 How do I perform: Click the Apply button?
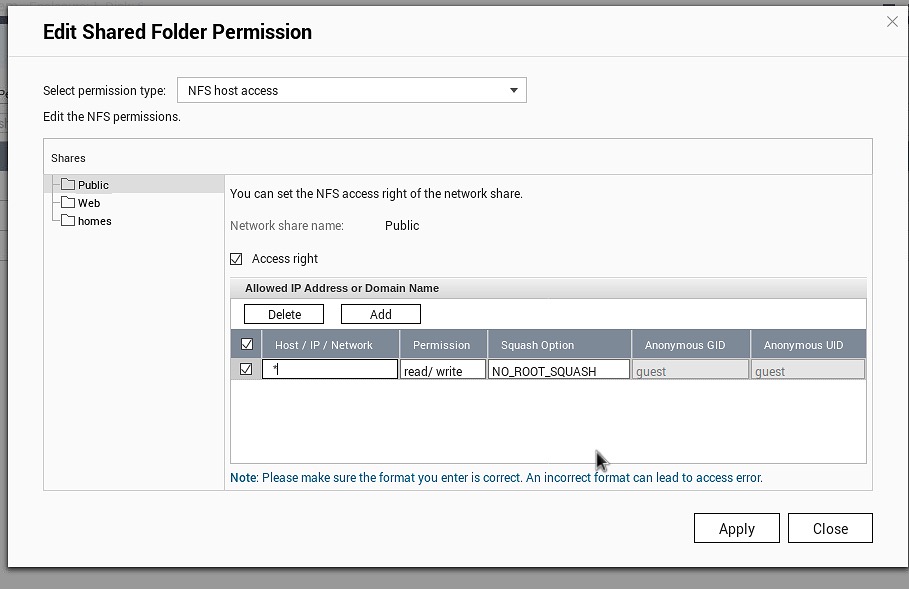tap(736, 528)
